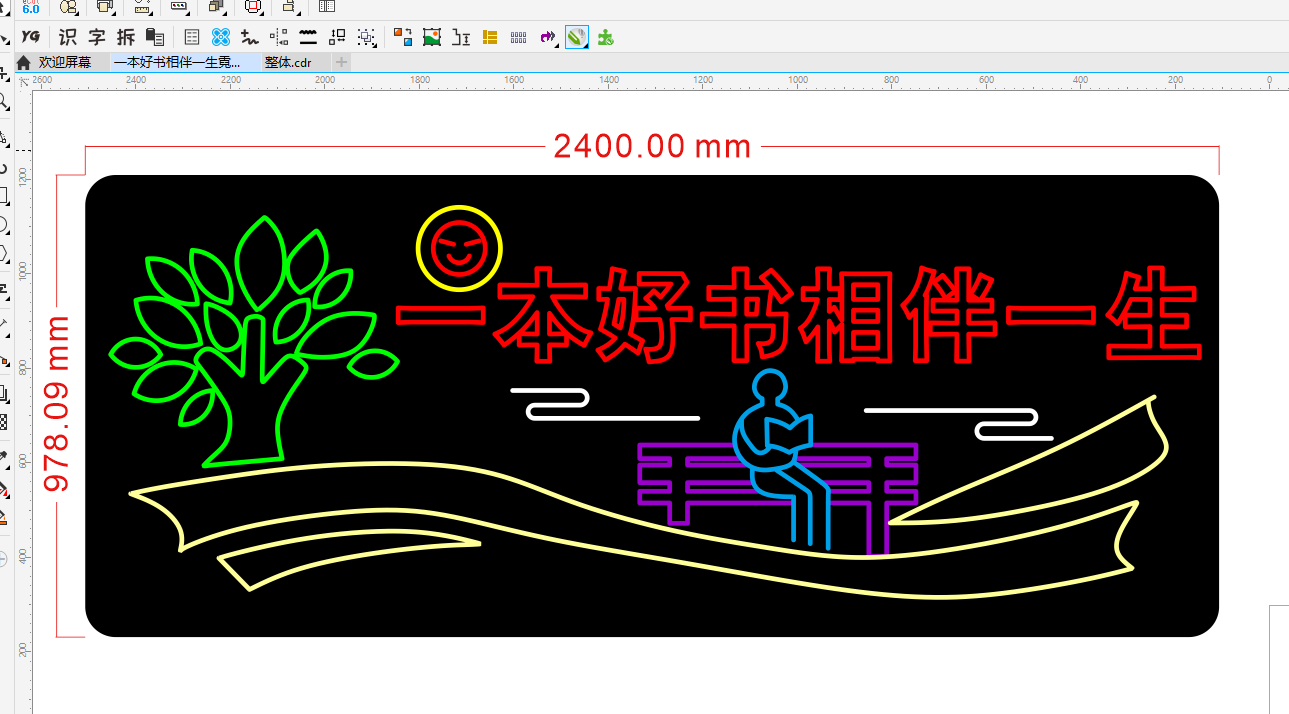This screenshot has height=714, width=1289.
Task: Click the yellow list rows icon
Action: point(490,37)
